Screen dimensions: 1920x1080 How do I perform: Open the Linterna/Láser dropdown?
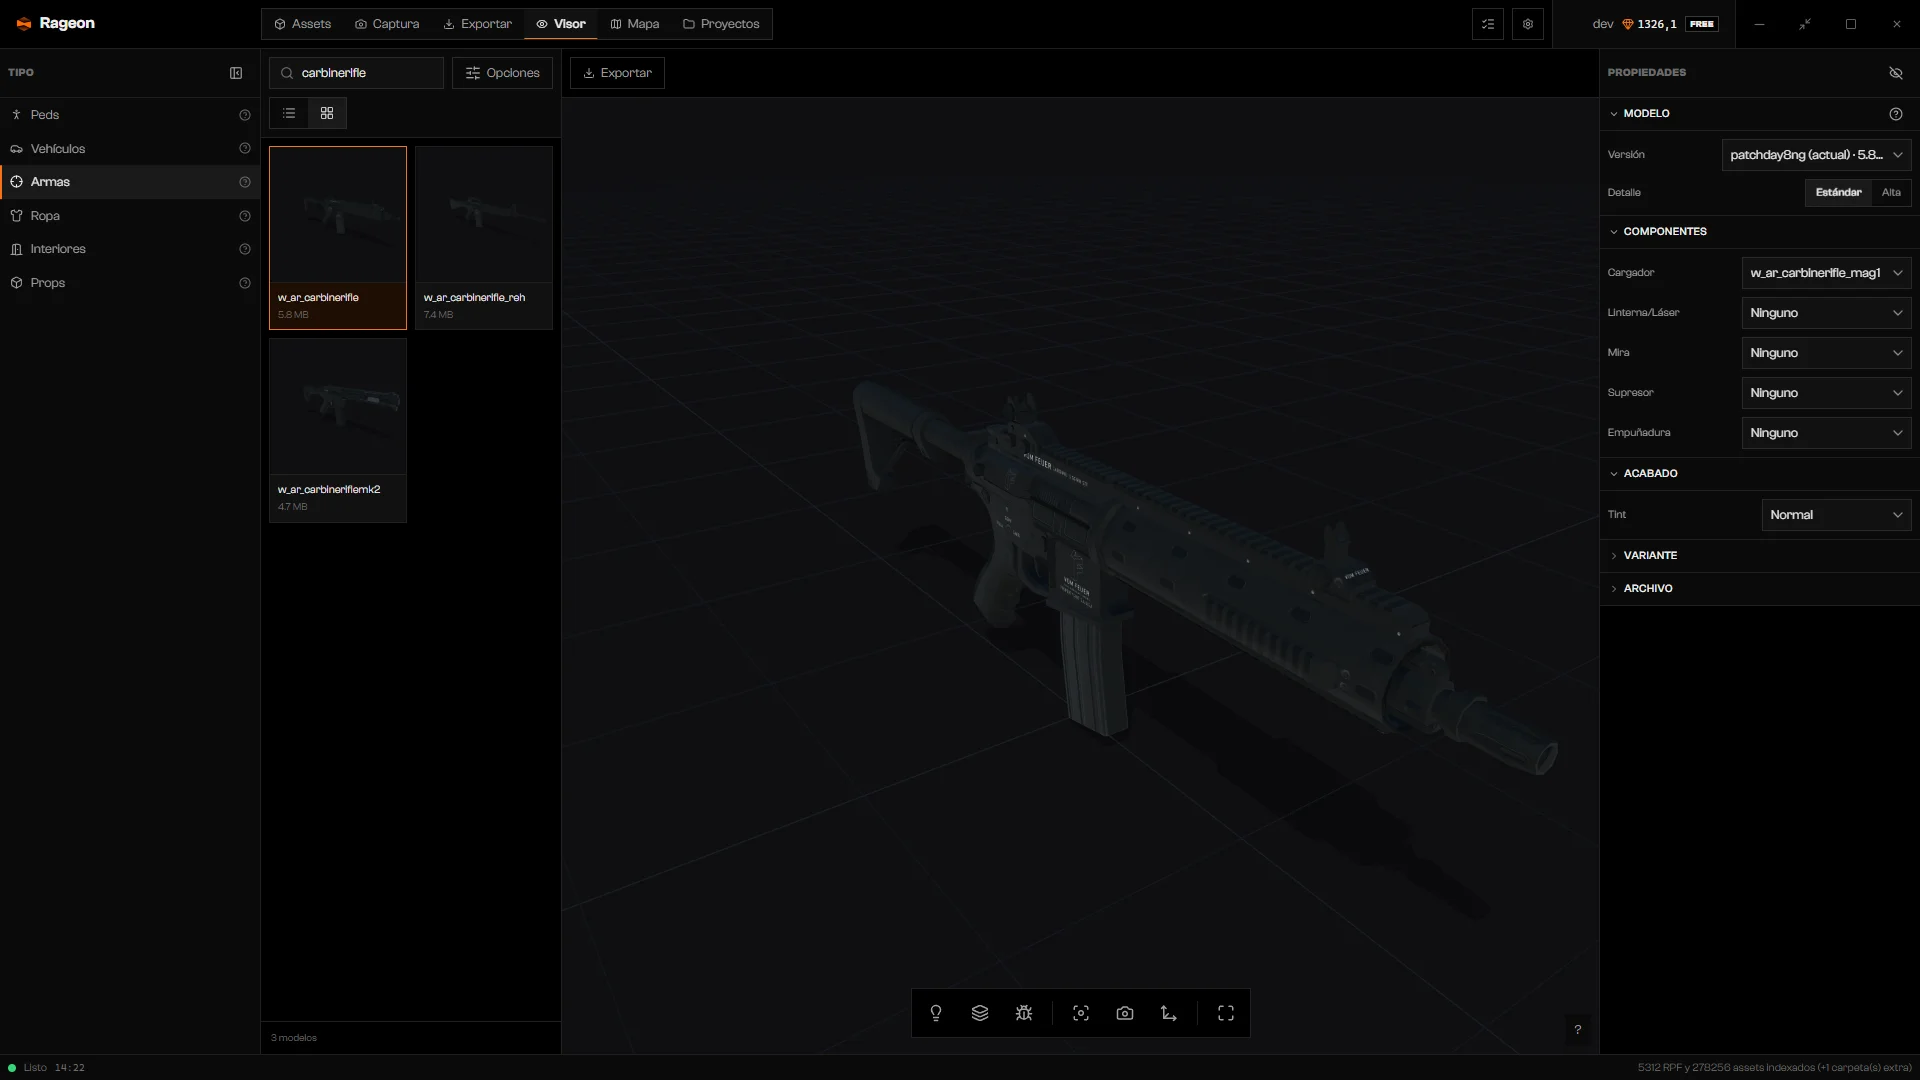[x=1826, y=313]
